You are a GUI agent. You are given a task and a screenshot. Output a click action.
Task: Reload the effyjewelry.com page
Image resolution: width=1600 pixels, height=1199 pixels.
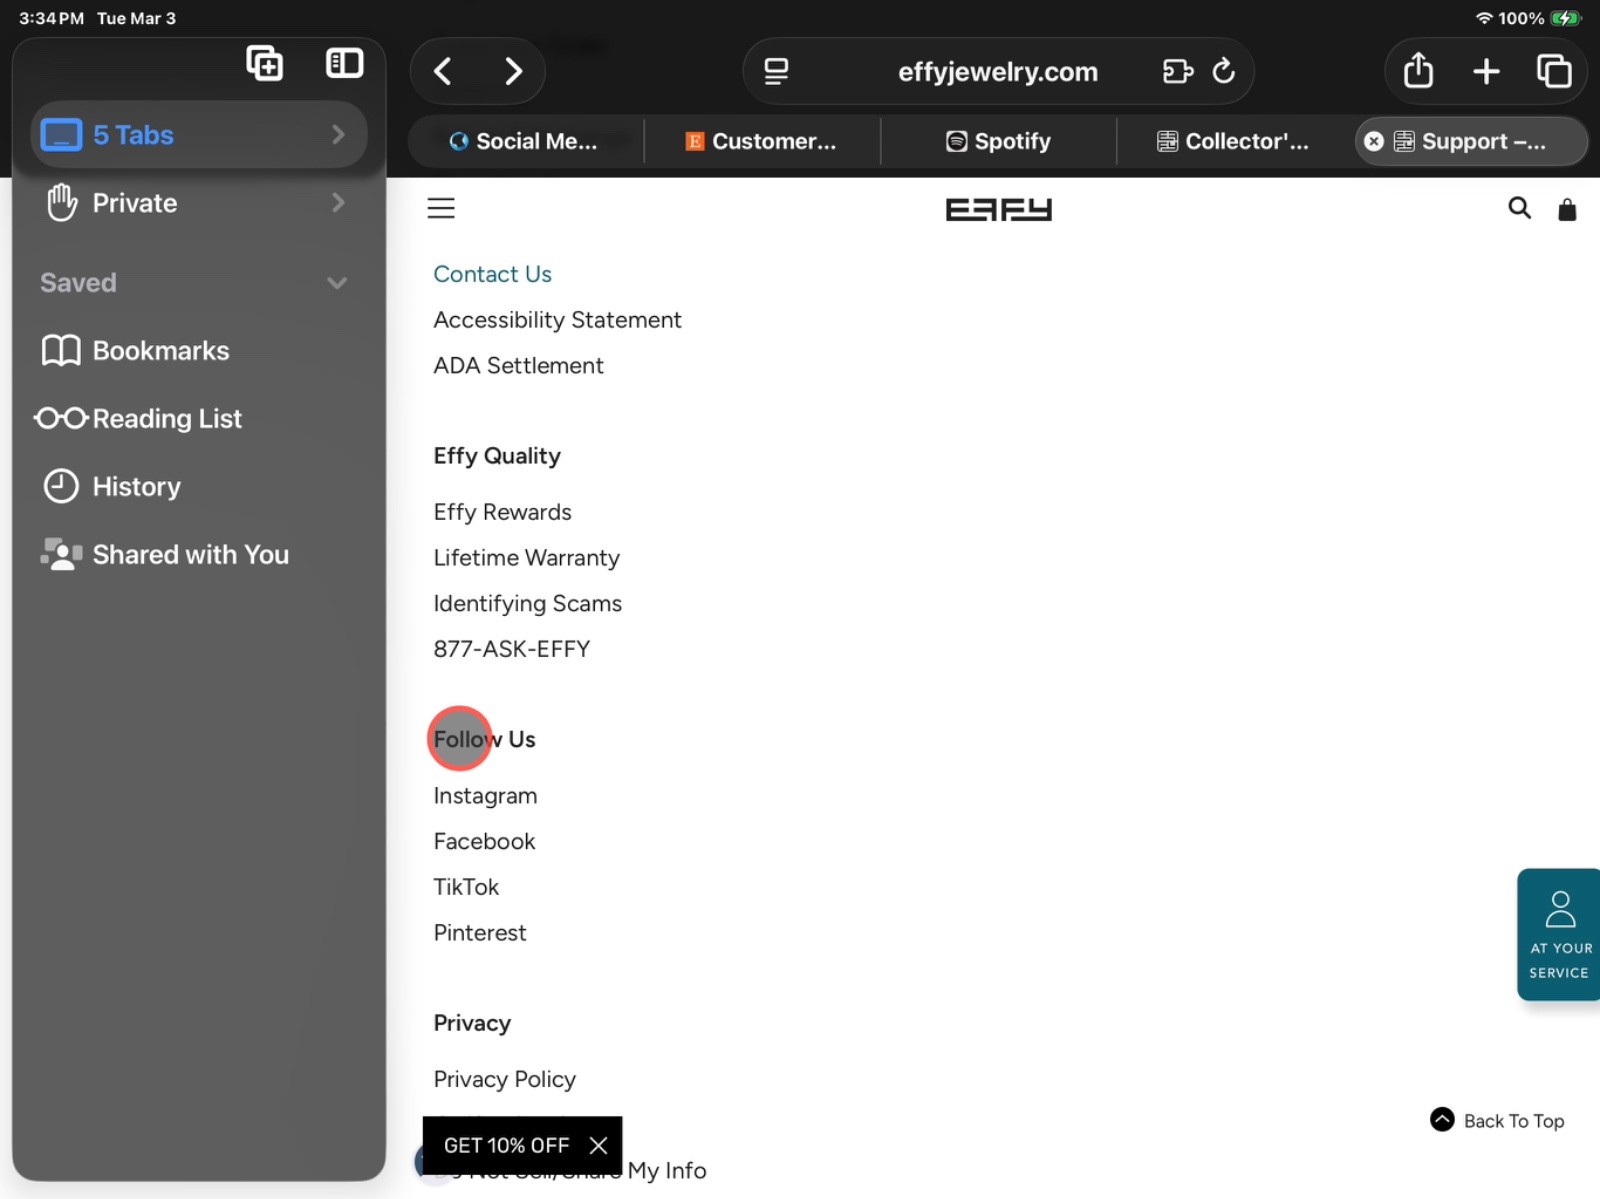[1223, 71]
